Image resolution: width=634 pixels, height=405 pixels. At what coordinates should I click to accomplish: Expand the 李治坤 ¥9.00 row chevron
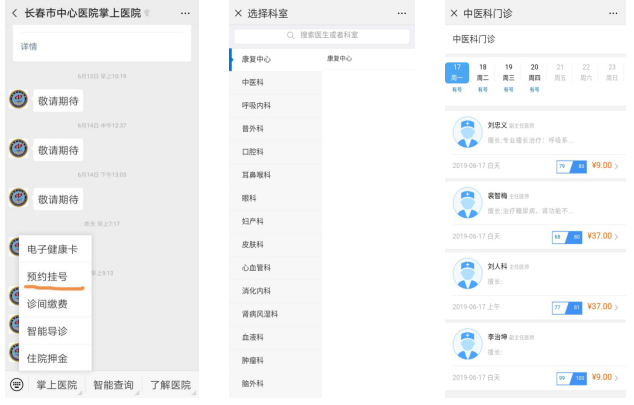coord(617,377)
